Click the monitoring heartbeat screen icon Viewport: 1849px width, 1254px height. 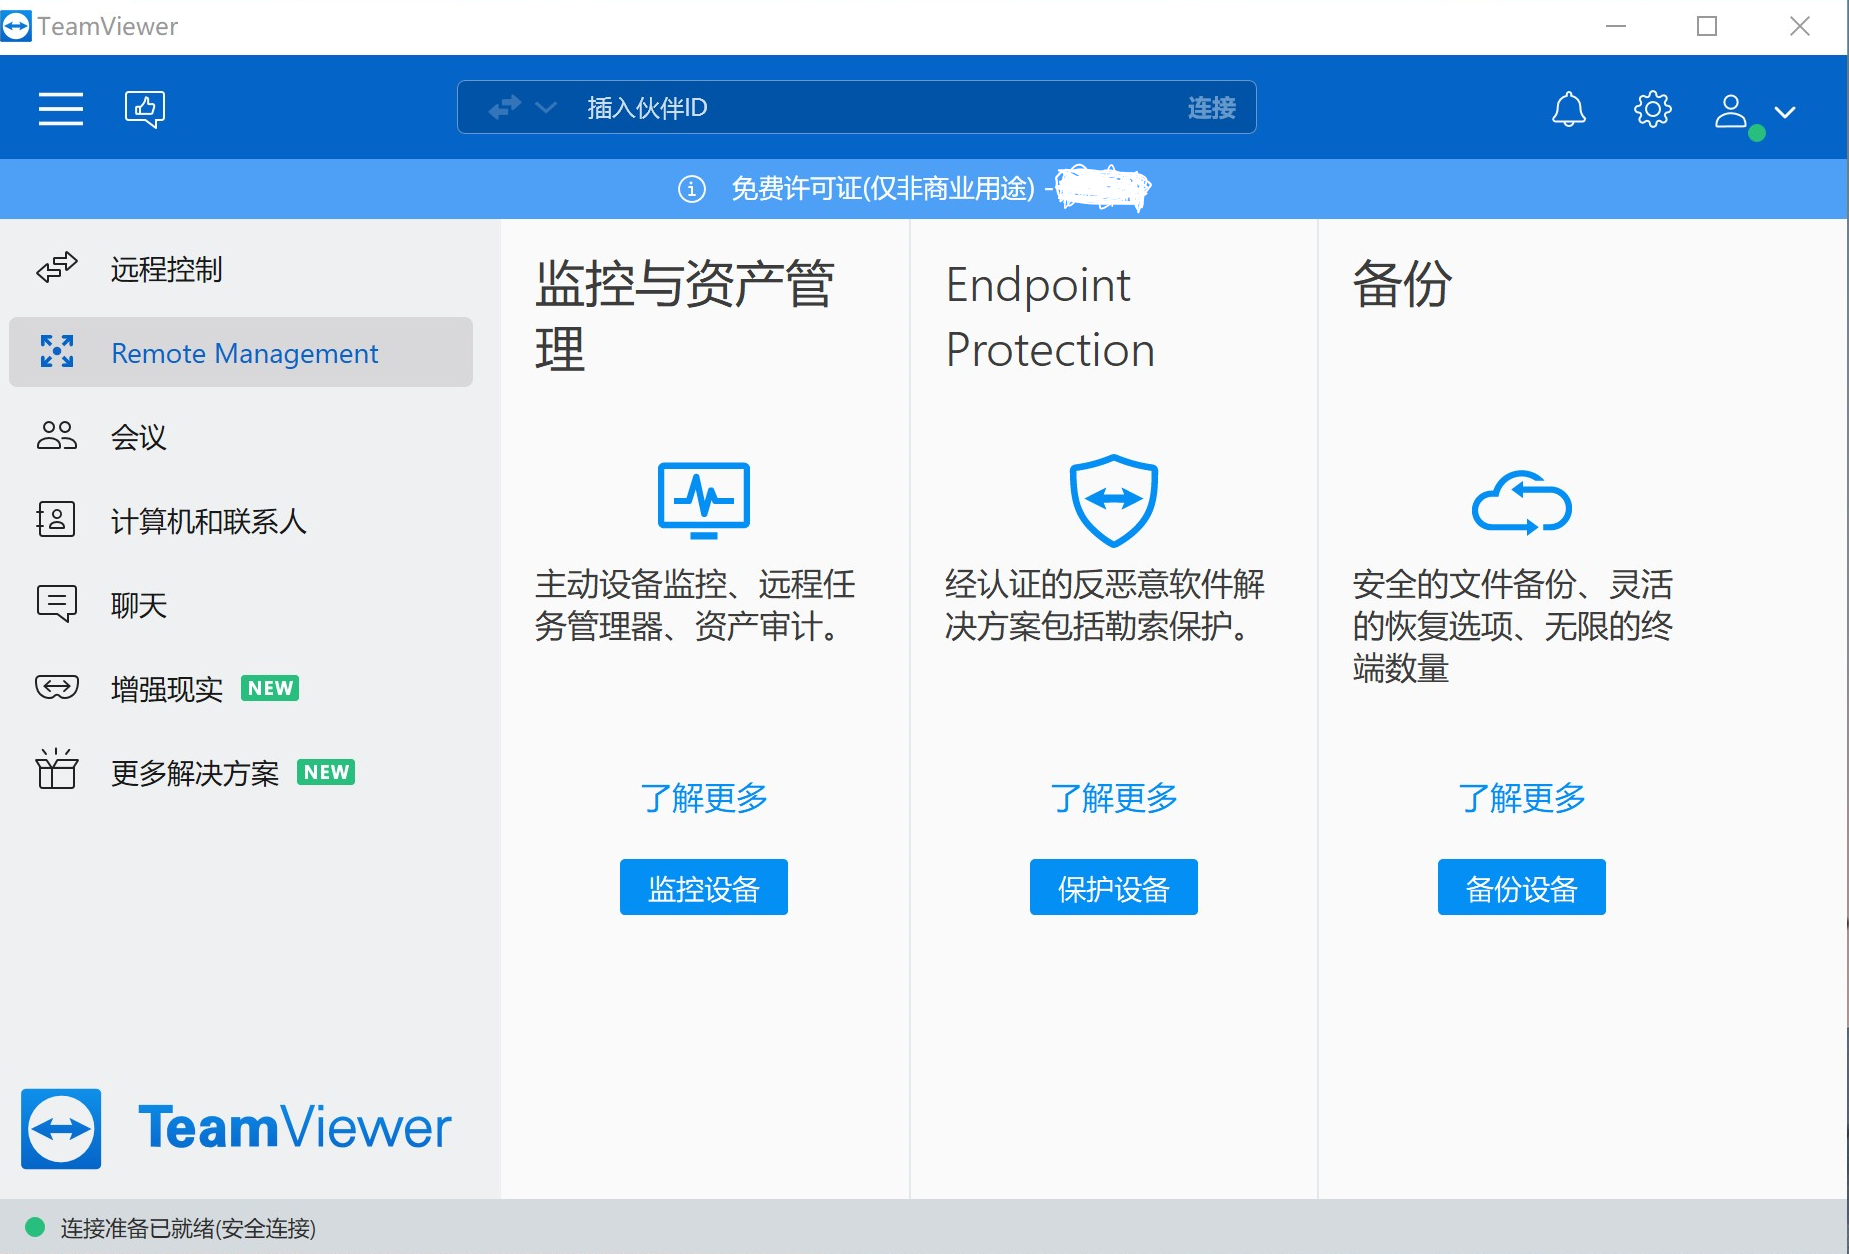pyautogui.click(x=704, y=499)
